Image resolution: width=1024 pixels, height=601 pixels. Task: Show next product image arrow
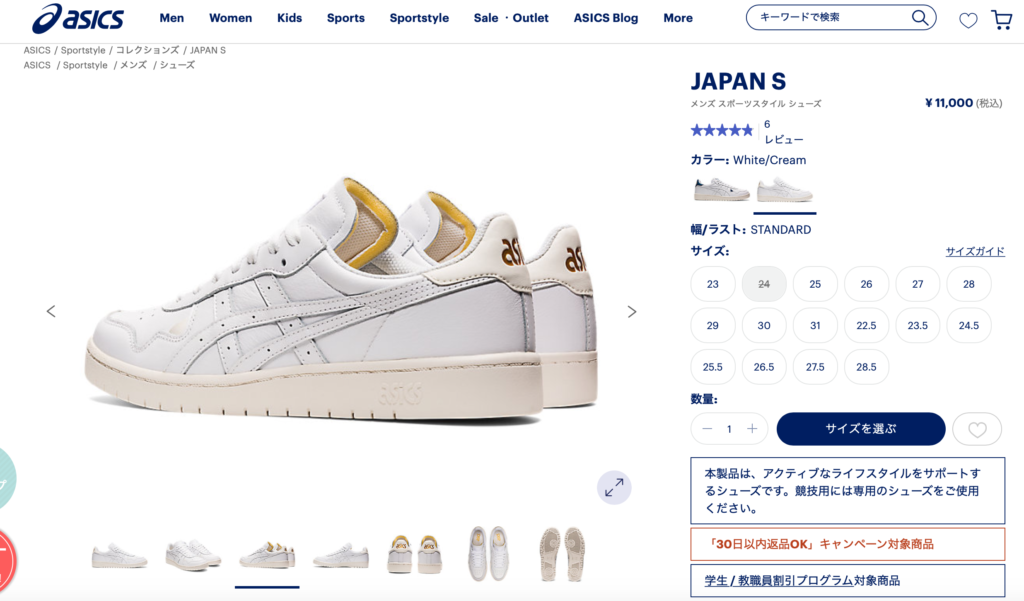(x=632, y=312)
